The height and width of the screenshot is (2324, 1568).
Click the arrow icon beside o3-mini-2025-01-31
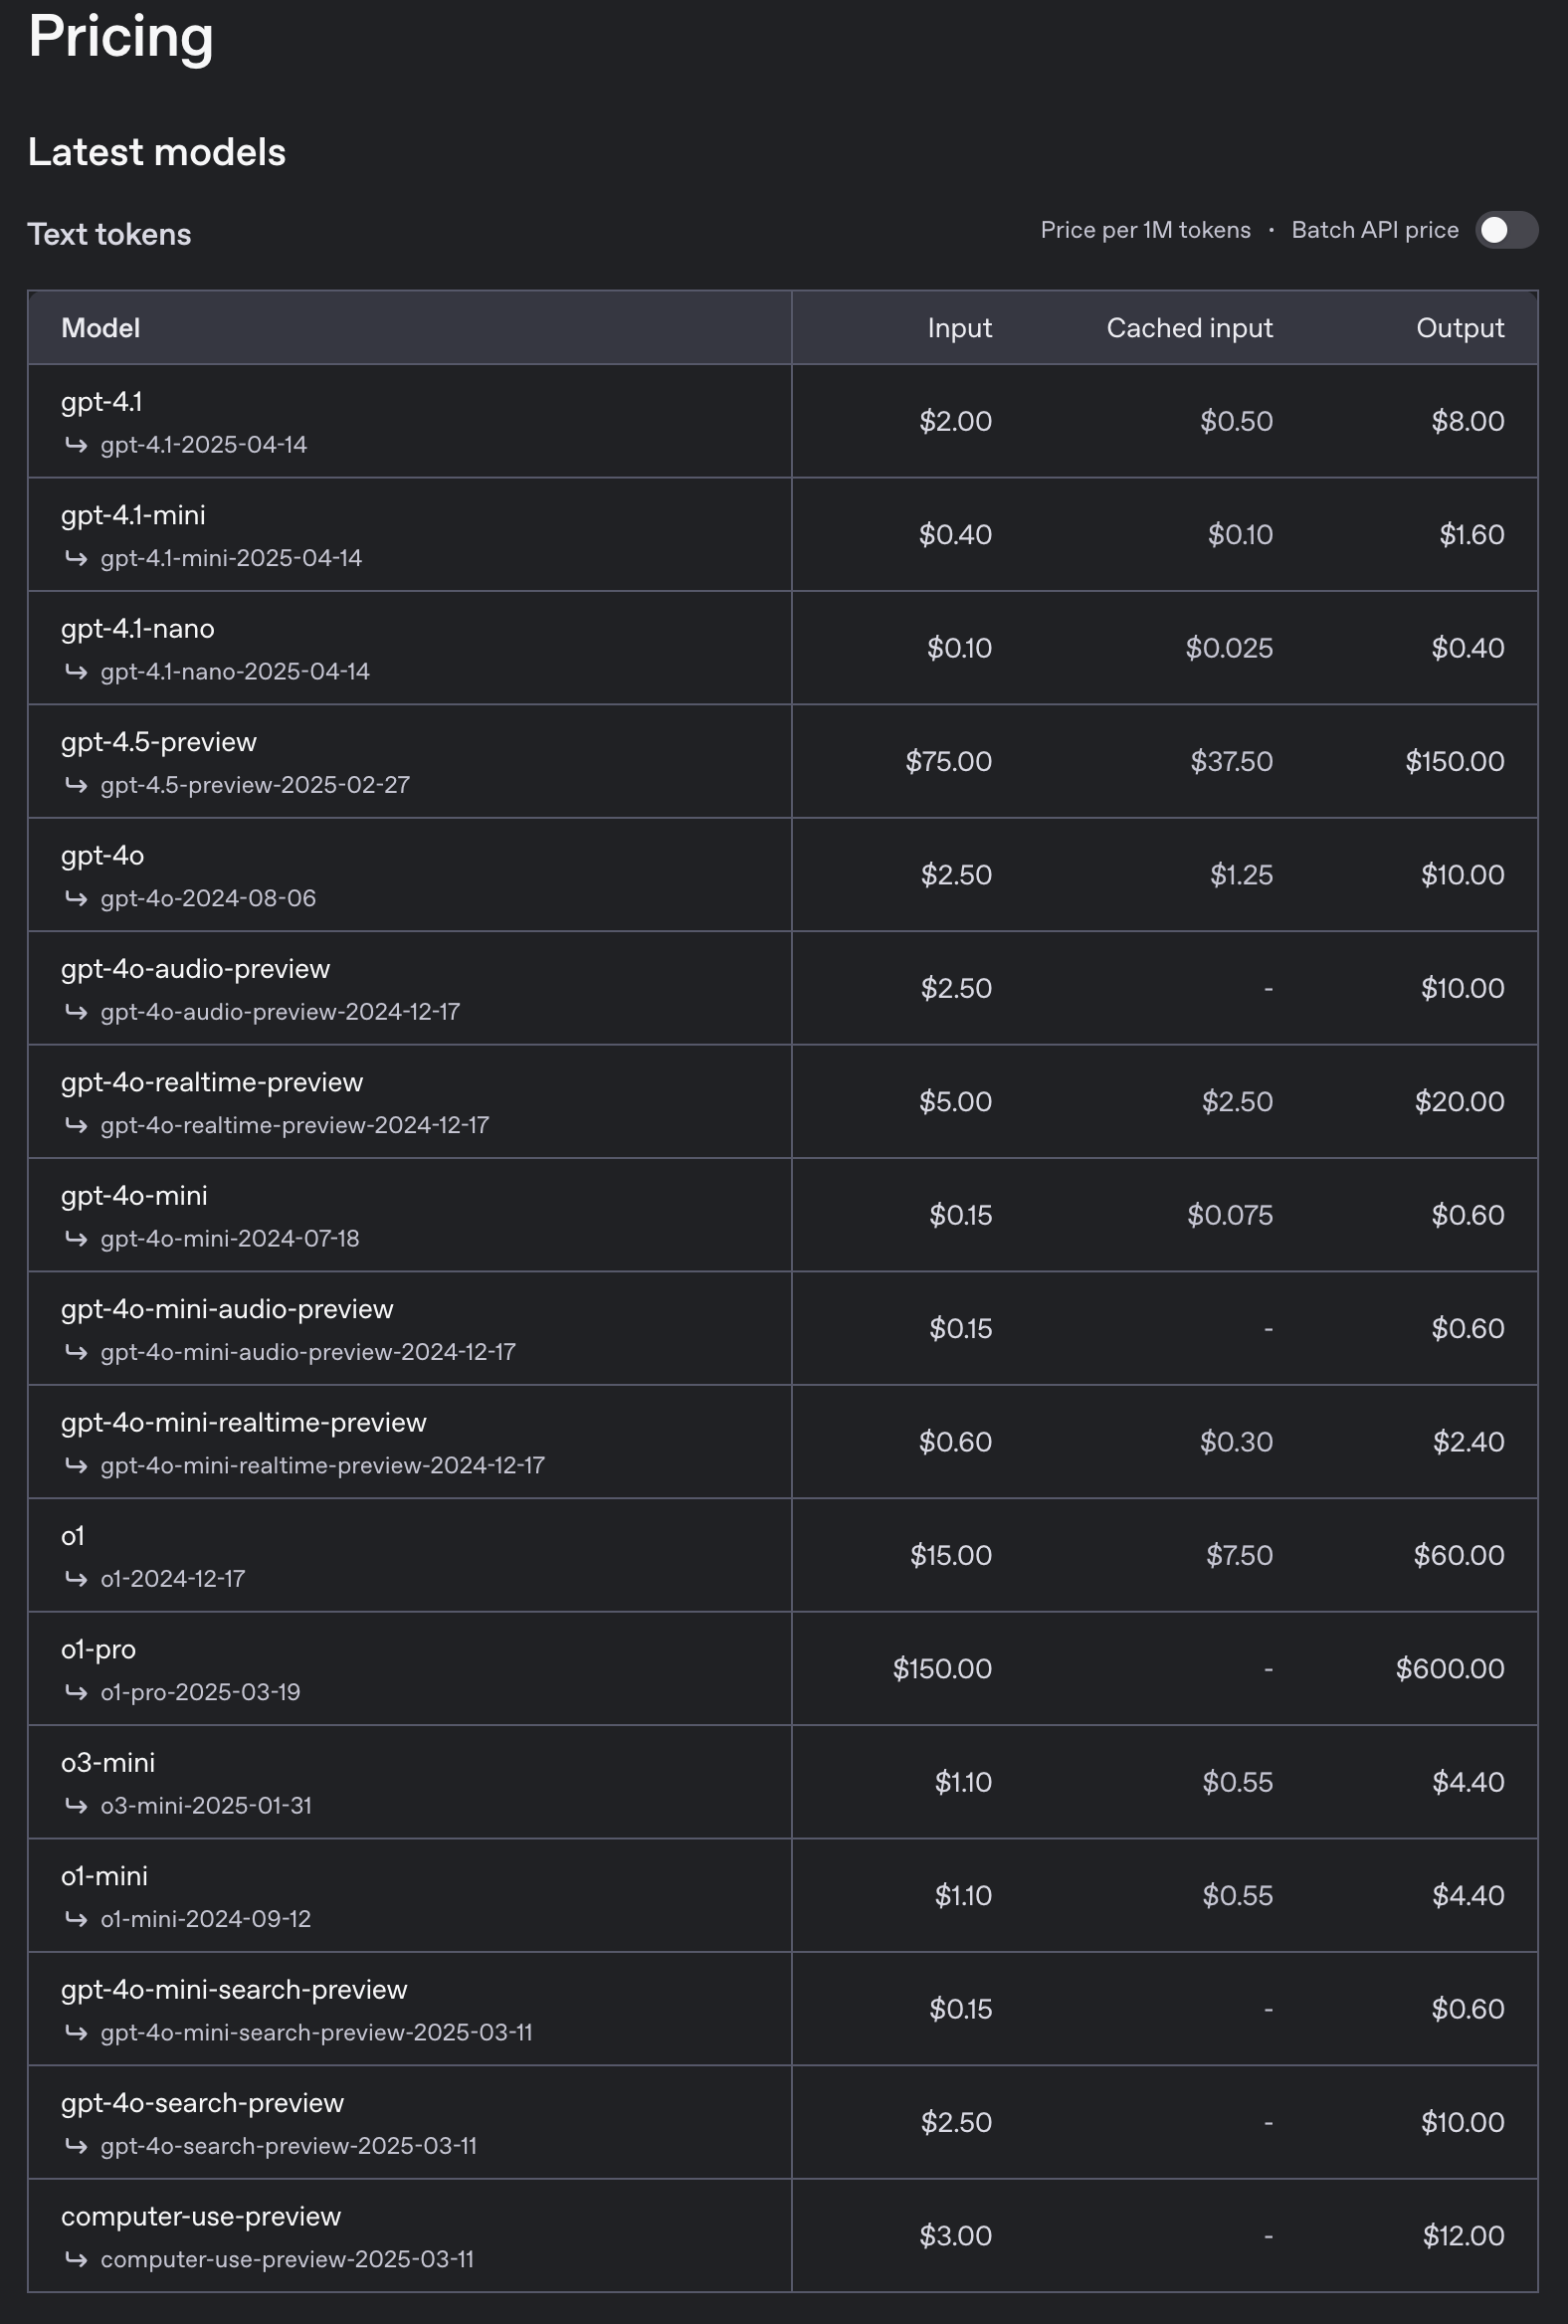click(x=76, y=1806)
